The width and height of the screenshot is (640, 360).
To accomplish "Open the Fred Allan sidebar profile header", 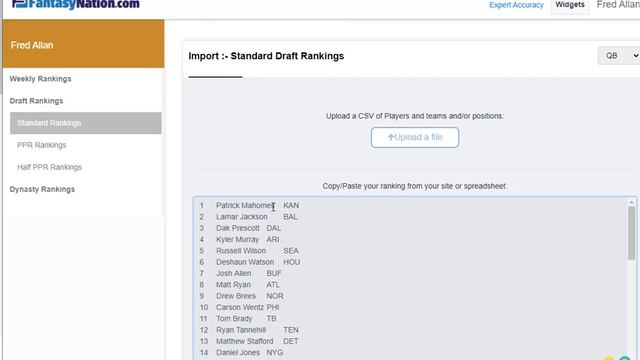I will pos(83,44).
